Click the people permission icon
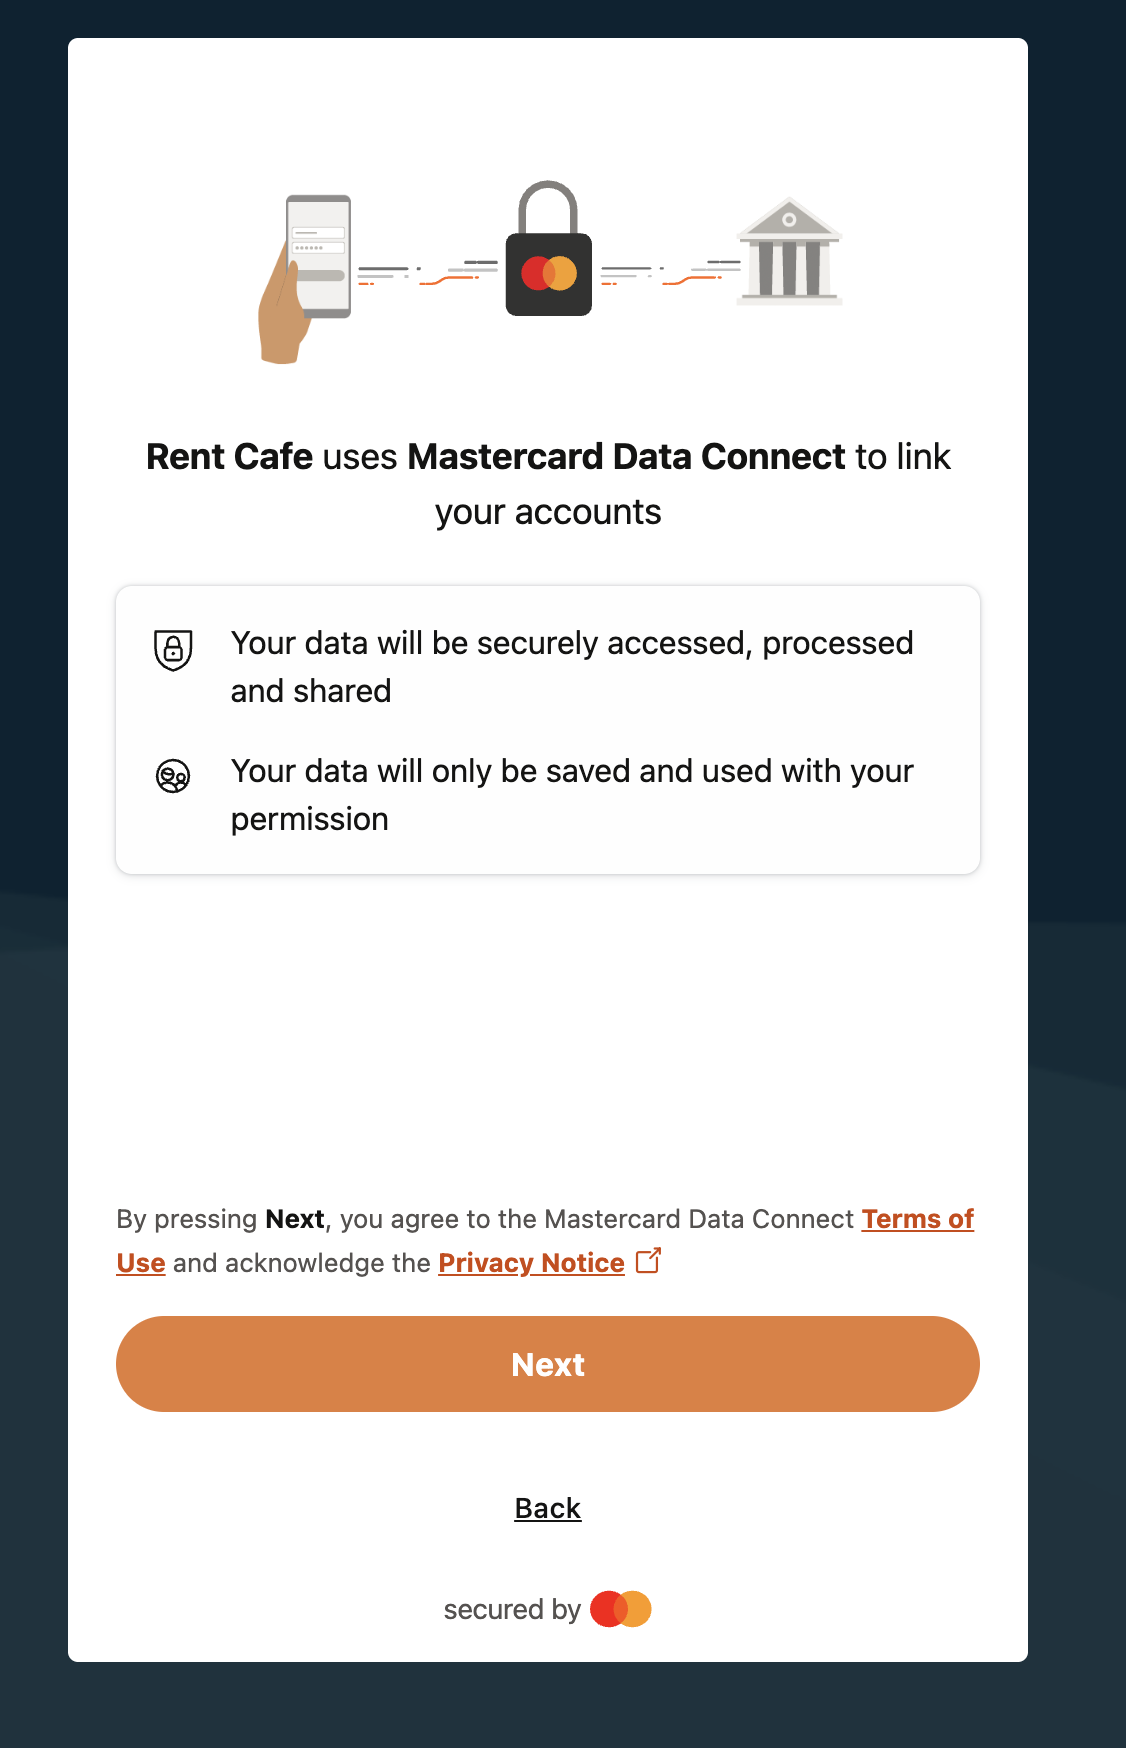This screenshot has height=1748, width=1126. (173, 776)
